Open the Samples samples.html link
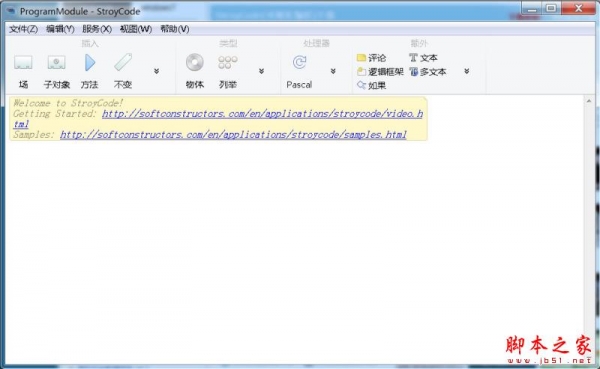The image size is (600, 369). [233, 135]
